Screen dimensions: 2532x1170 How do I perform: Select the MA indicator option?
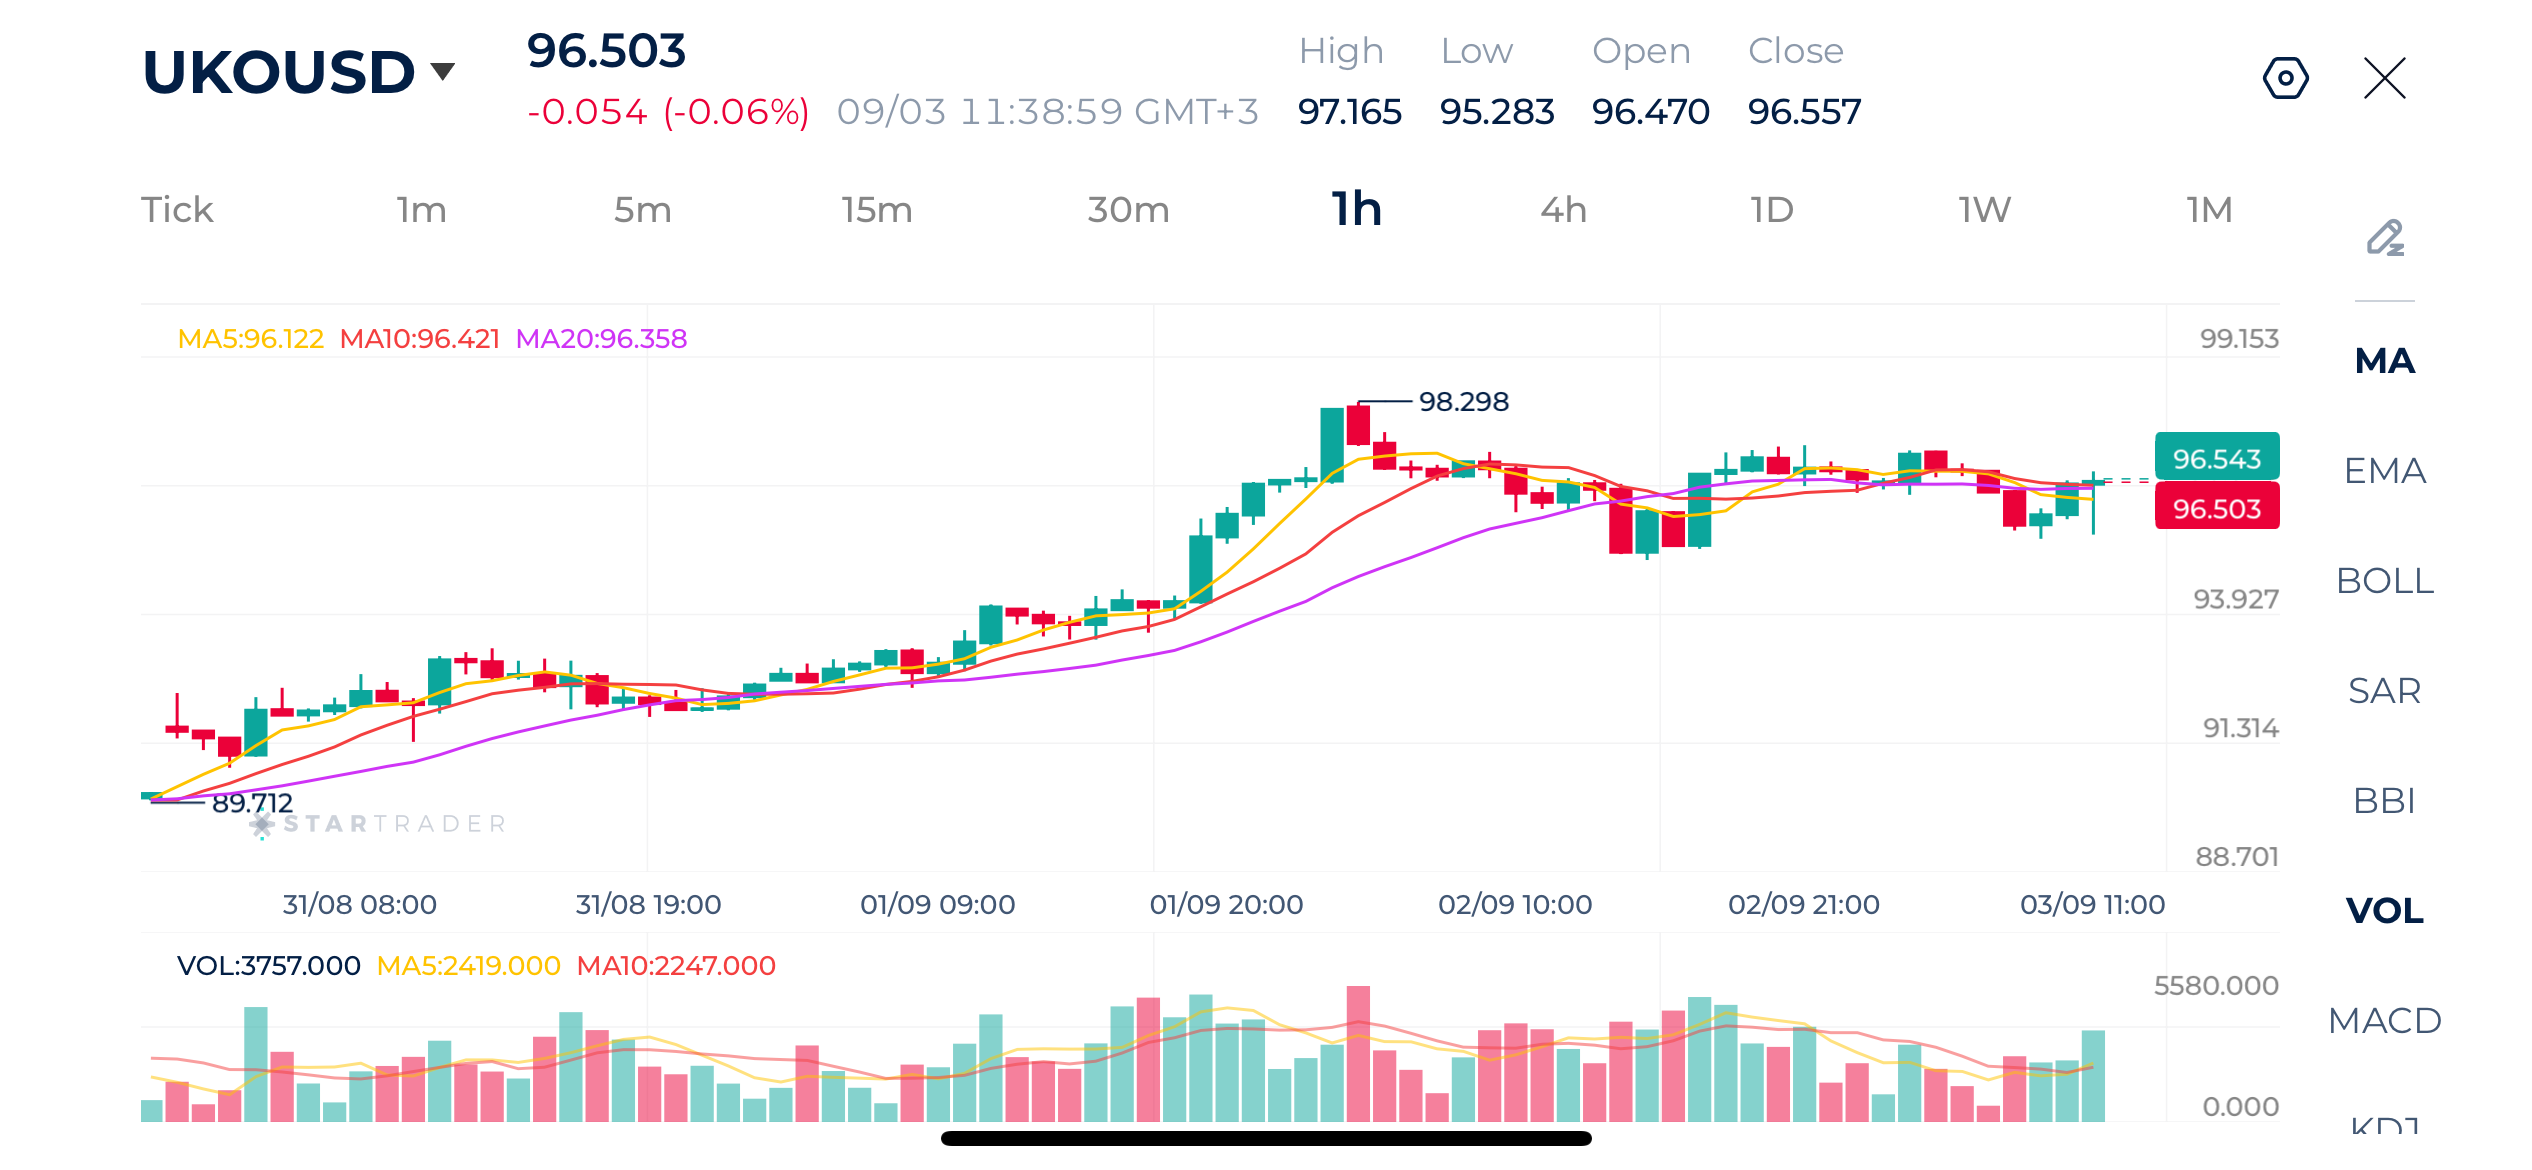pyautogui.click(x=2385, y=361)
